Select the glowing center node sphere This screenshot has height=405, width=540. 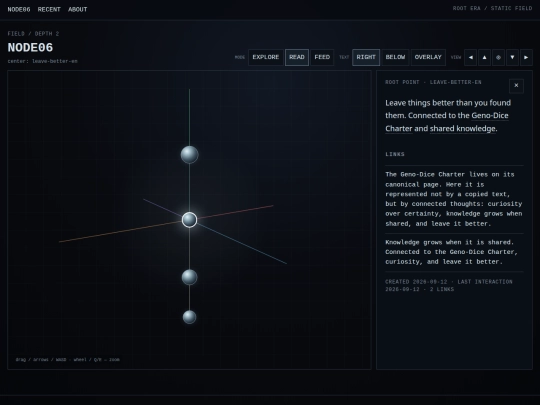[189, 220]
